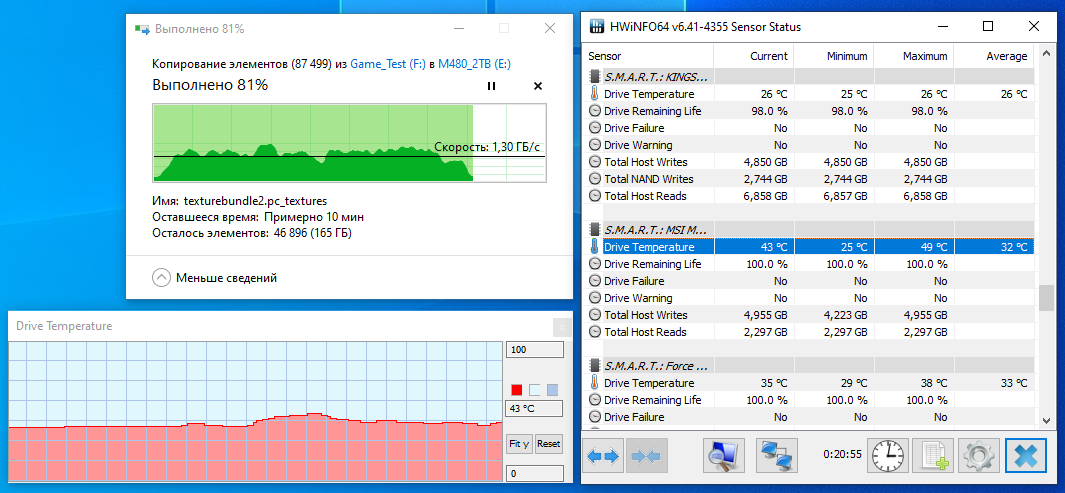Edit the graph maximum value field 100

(535, 350)
